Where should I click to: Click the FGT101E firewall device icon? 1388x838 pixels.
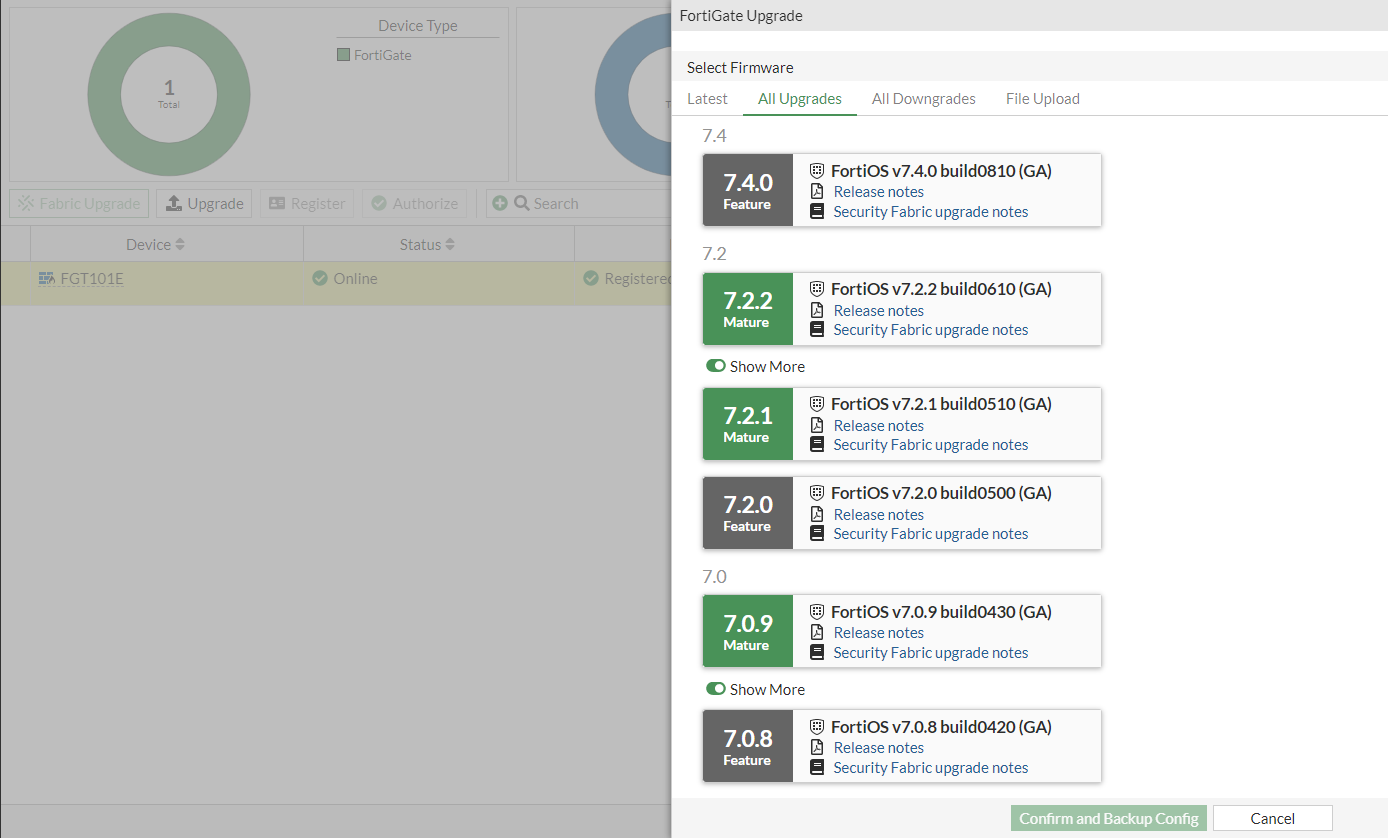pos(46,278)
